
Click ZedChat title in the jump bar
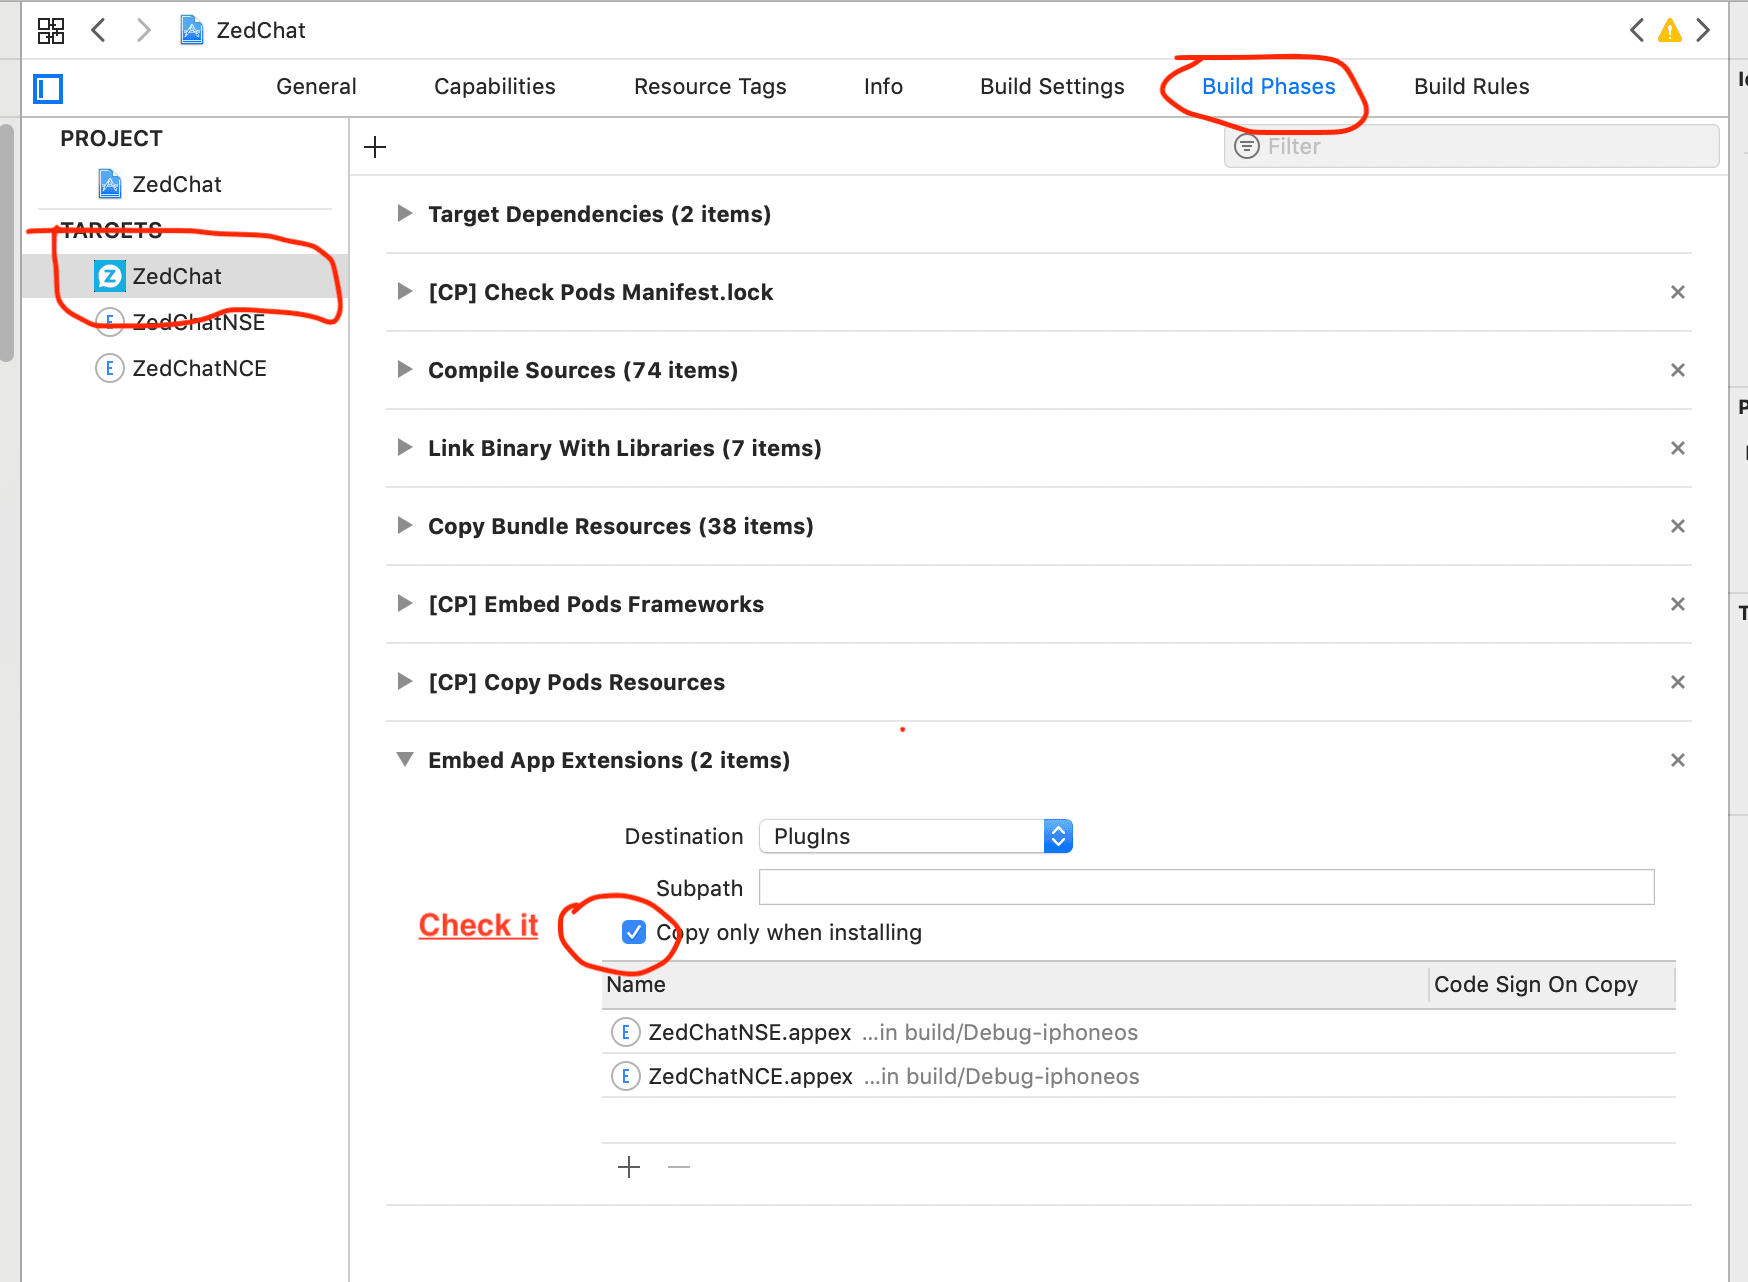(261, 31)
